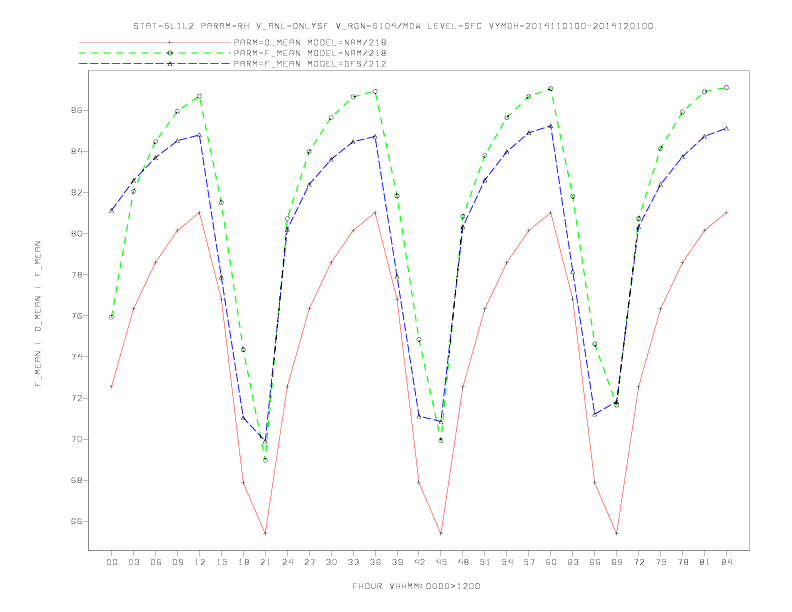Click x-axis forecast hour label 84
This screenshot has height=612, width=792.
[x=726, y=562]
